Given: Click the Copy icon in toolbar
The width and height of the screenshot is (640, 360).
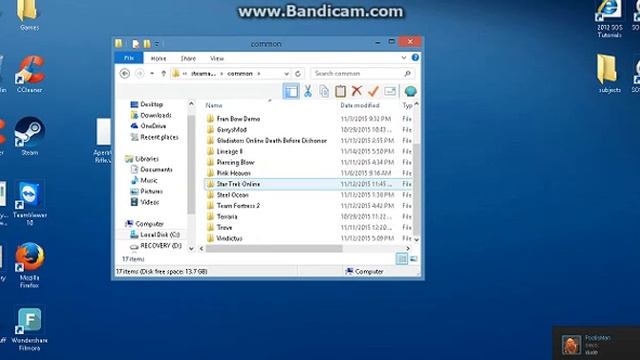Looking at the screenshot, I should 324,91.
